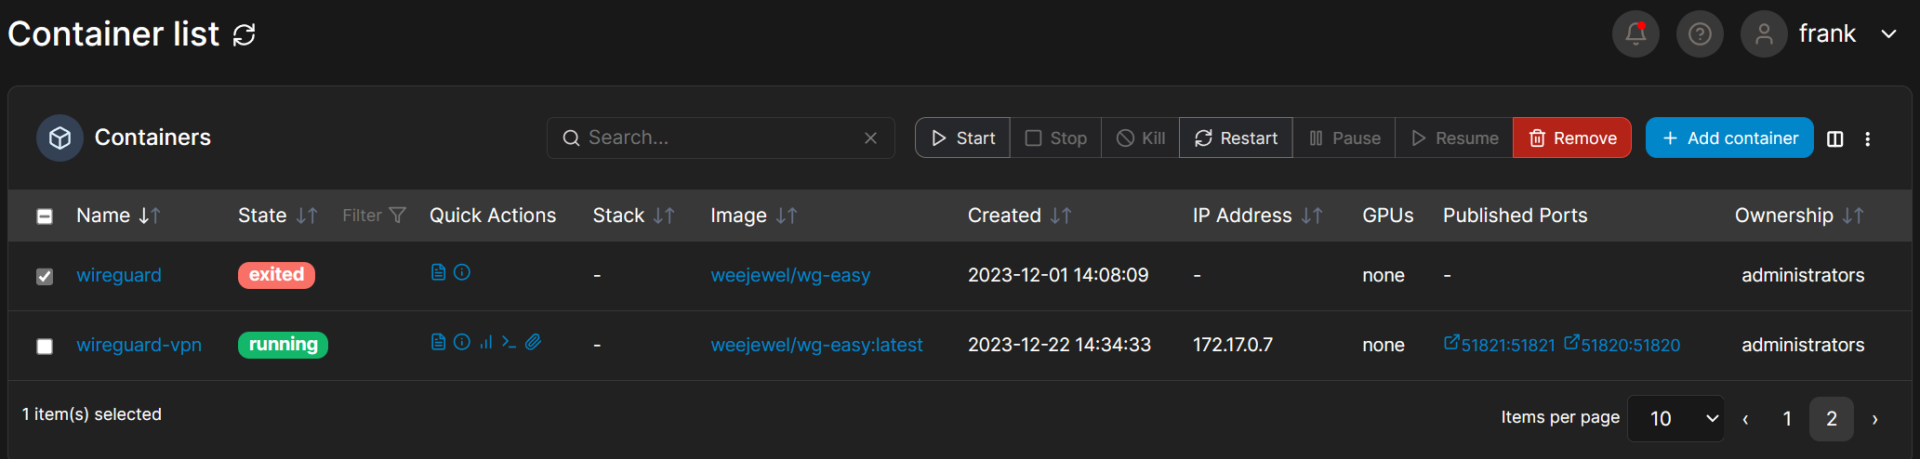The height and width of the screenshot is (459, 1920).
Task: Open weejewel/wg-easy:latest image link
Action: [816, 345]
